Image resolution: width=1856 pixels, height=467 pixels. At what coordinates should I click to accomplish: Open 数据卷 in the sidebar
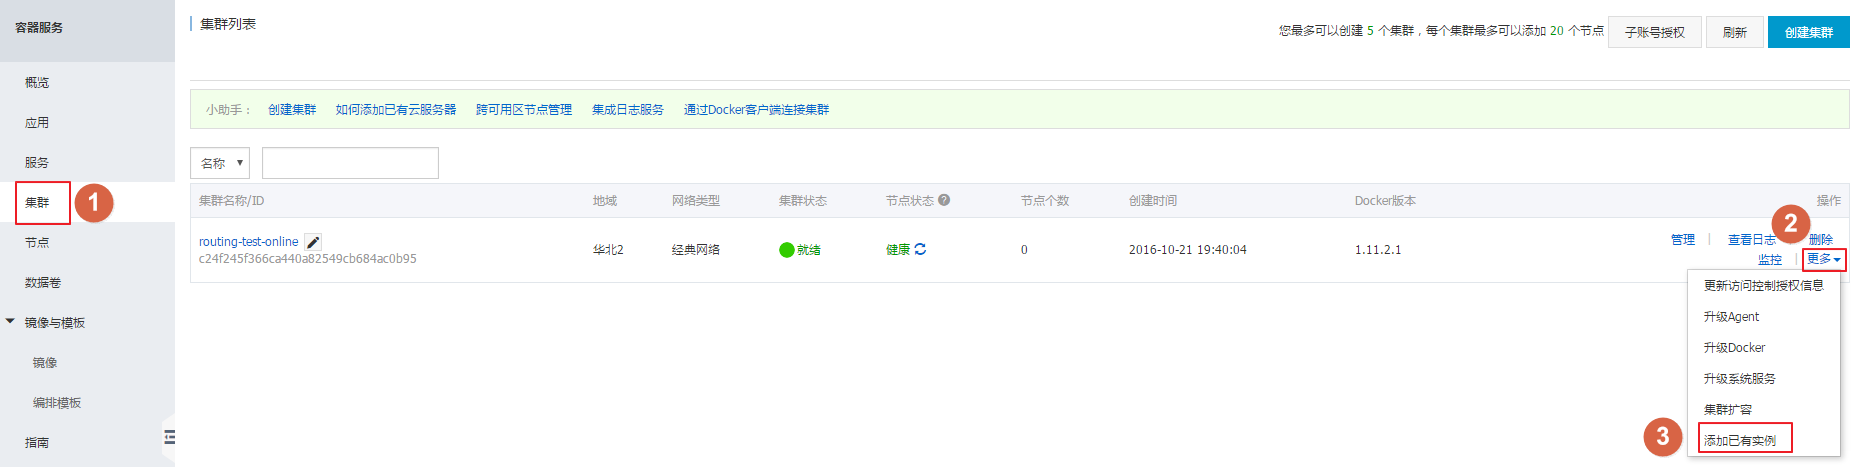point(43,282)
